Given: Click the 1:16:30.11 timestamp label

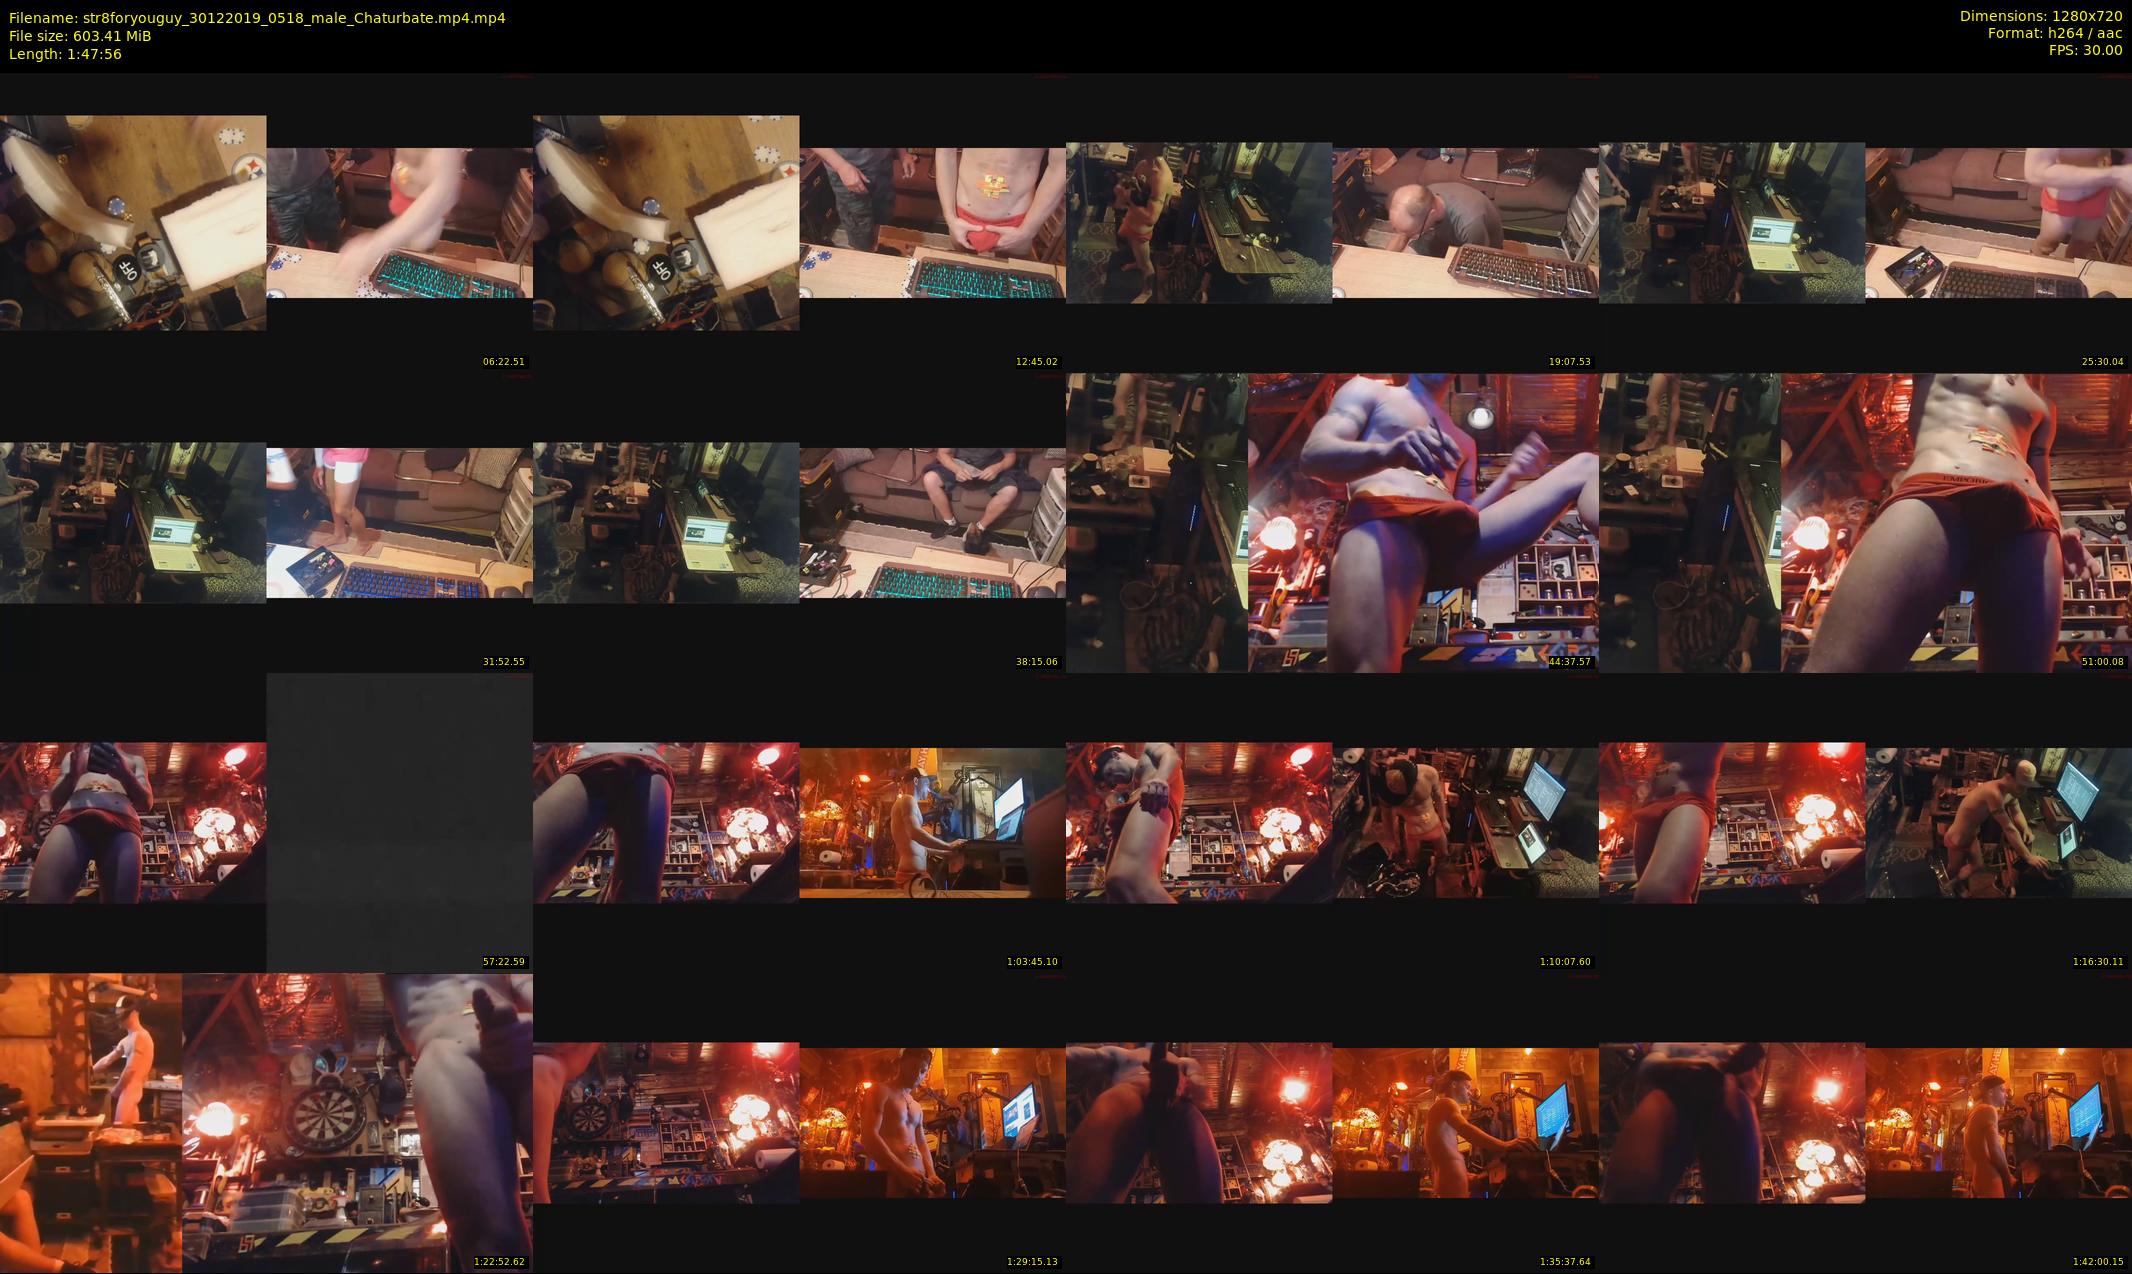Looking at the screenshot, I should 2099,962.
